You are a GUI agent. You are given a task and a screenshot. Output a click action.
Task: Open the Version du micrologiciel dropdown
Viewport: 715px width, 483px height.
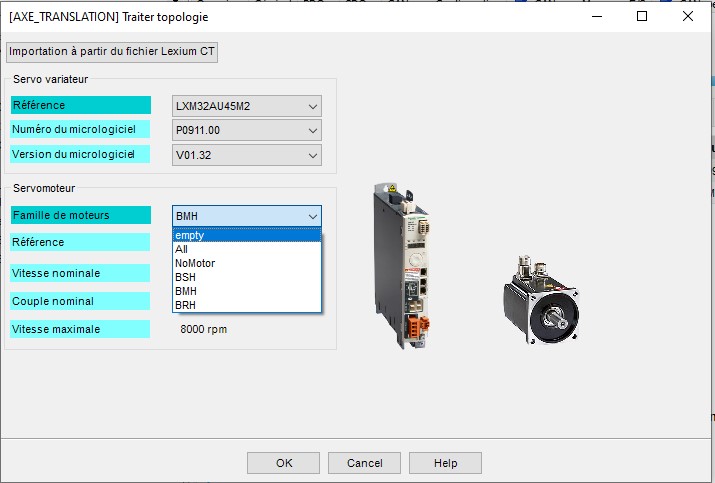pos(313,155)
